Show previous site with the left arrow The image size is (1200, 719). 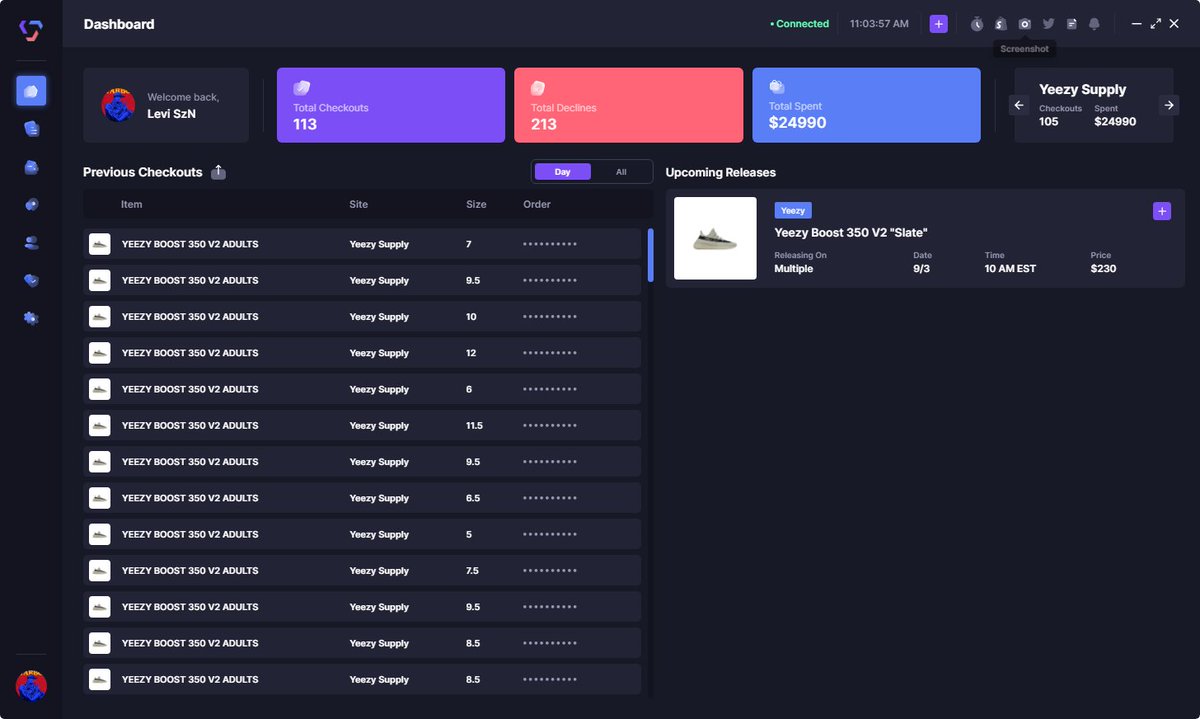(1019, 105)
